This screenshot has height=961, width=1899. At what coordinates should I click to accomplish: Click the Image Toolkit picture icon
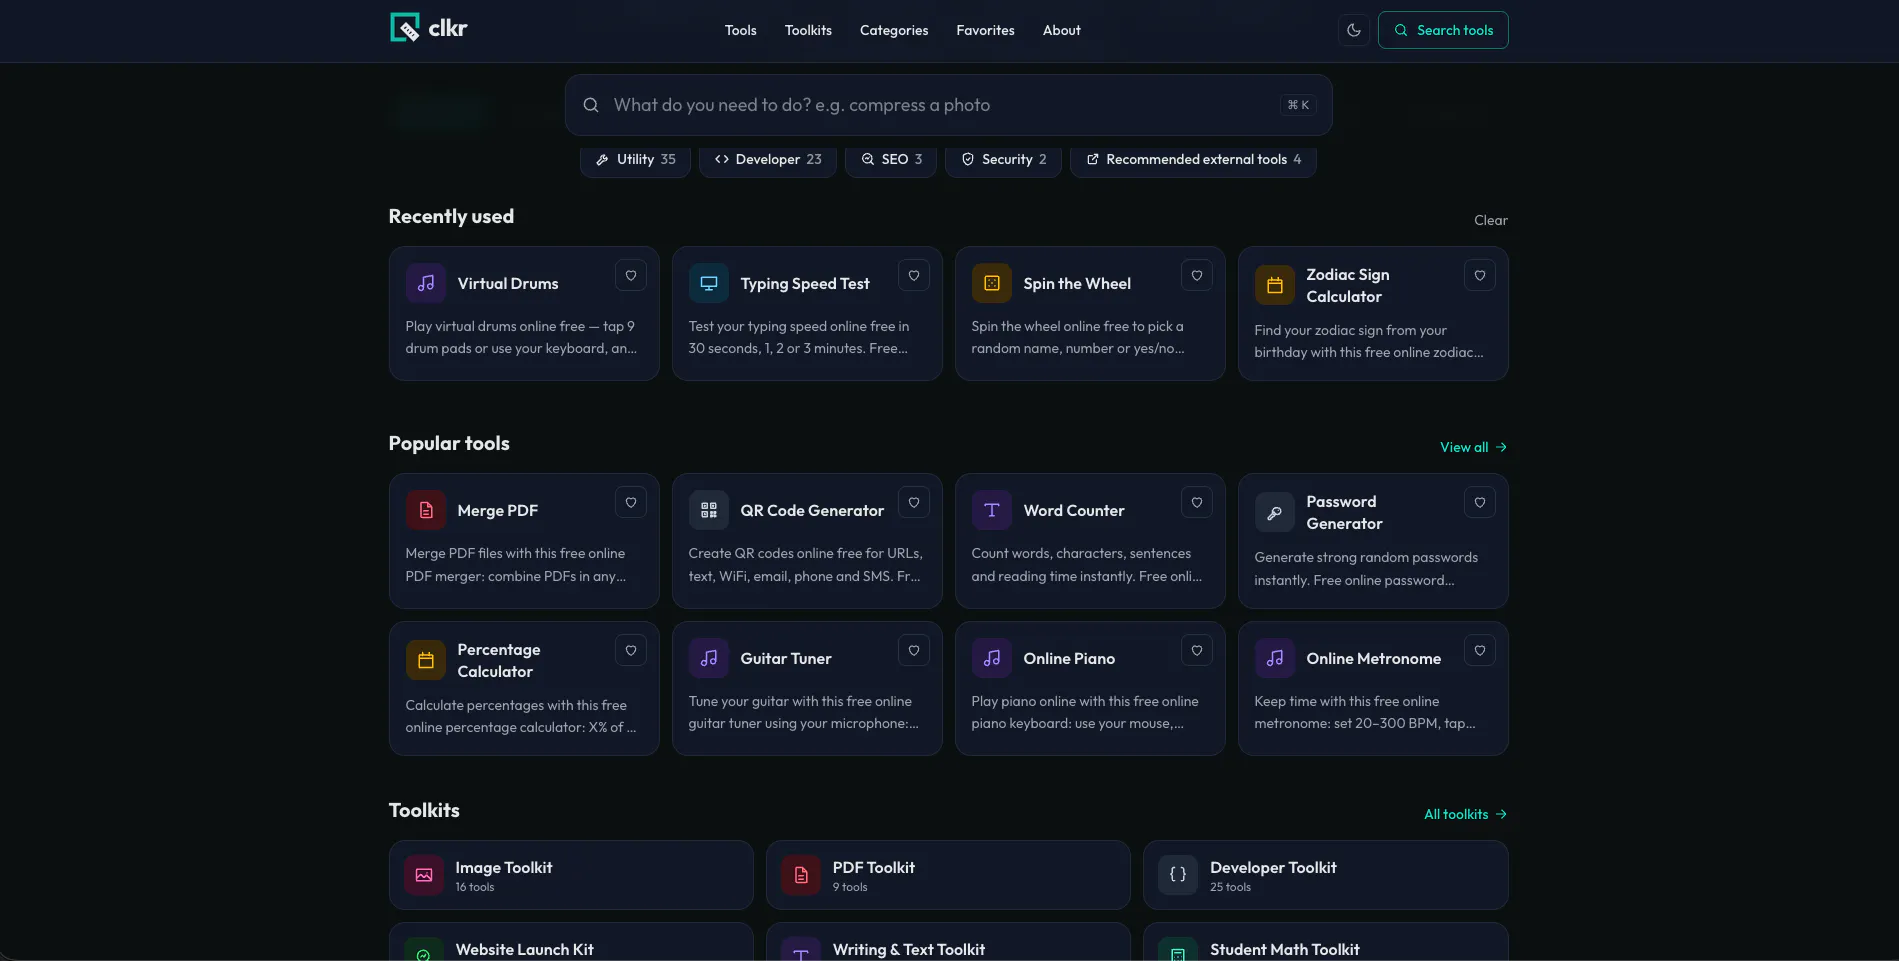[424, 875]
